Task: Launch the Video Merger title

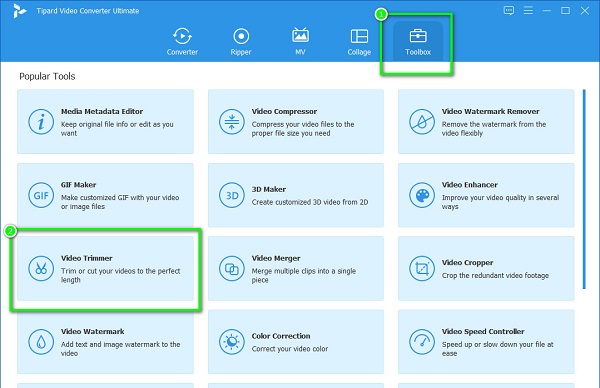Action: 276,258
